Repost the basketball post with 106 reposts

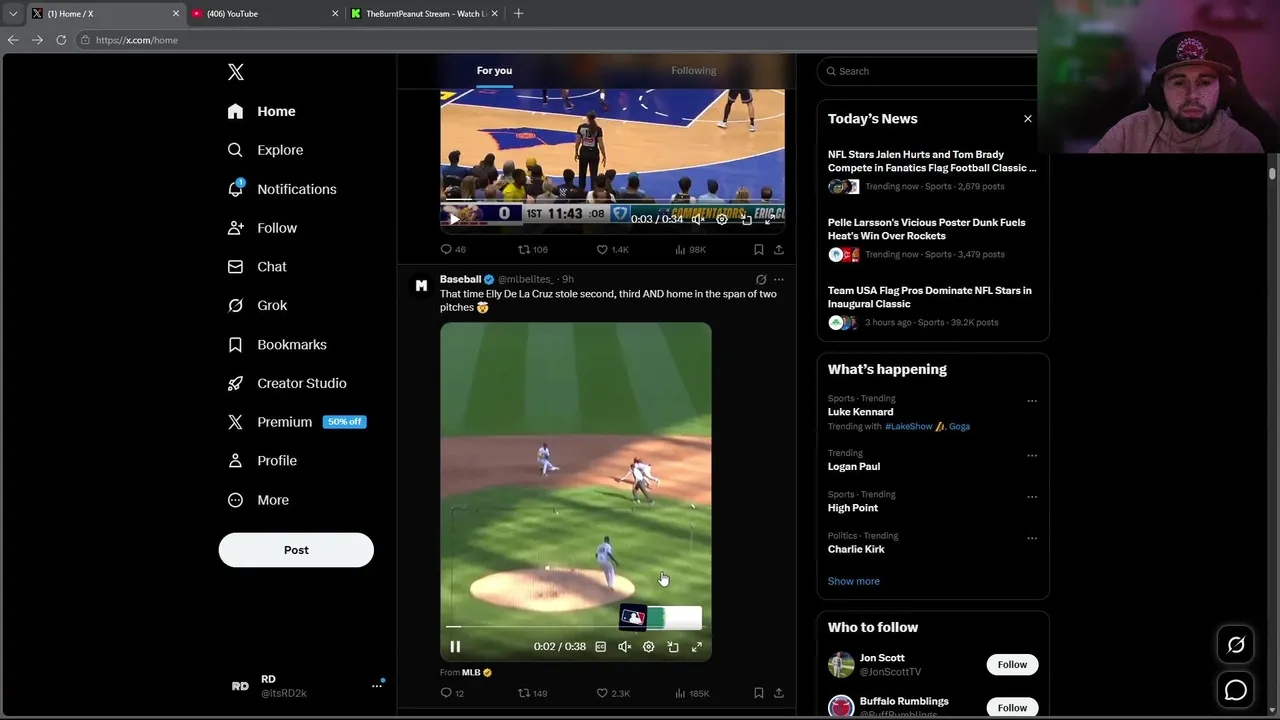532,250
